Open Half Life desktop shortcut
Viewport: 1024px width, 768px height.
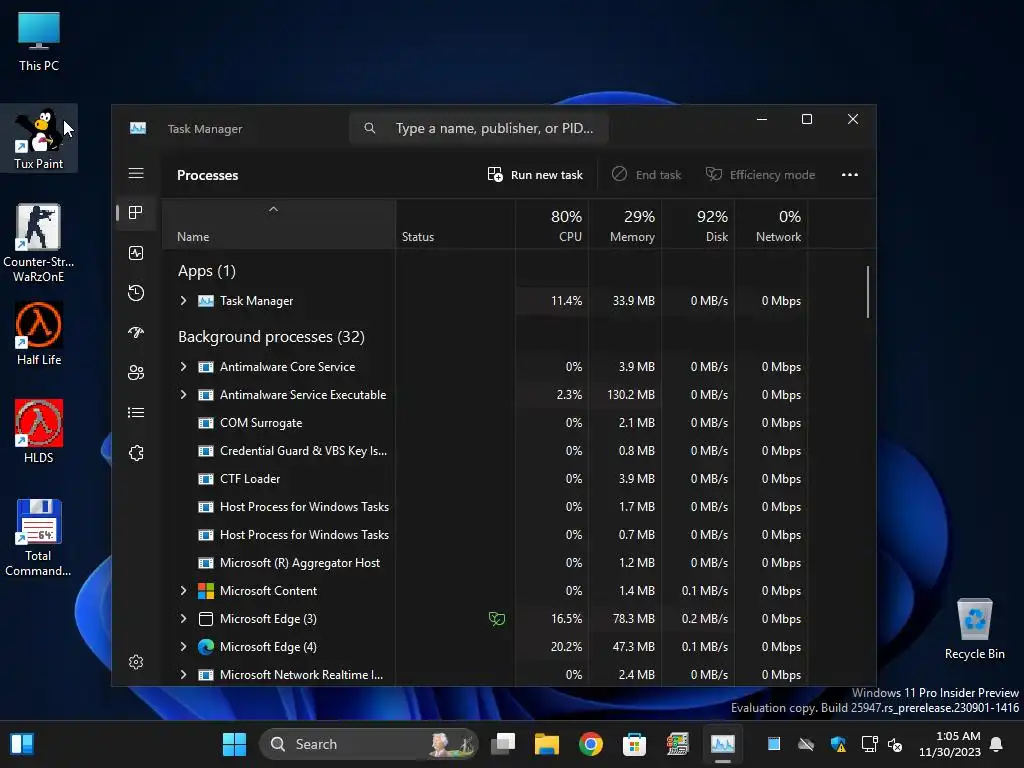pyautogui.click(x=39, y=334)
